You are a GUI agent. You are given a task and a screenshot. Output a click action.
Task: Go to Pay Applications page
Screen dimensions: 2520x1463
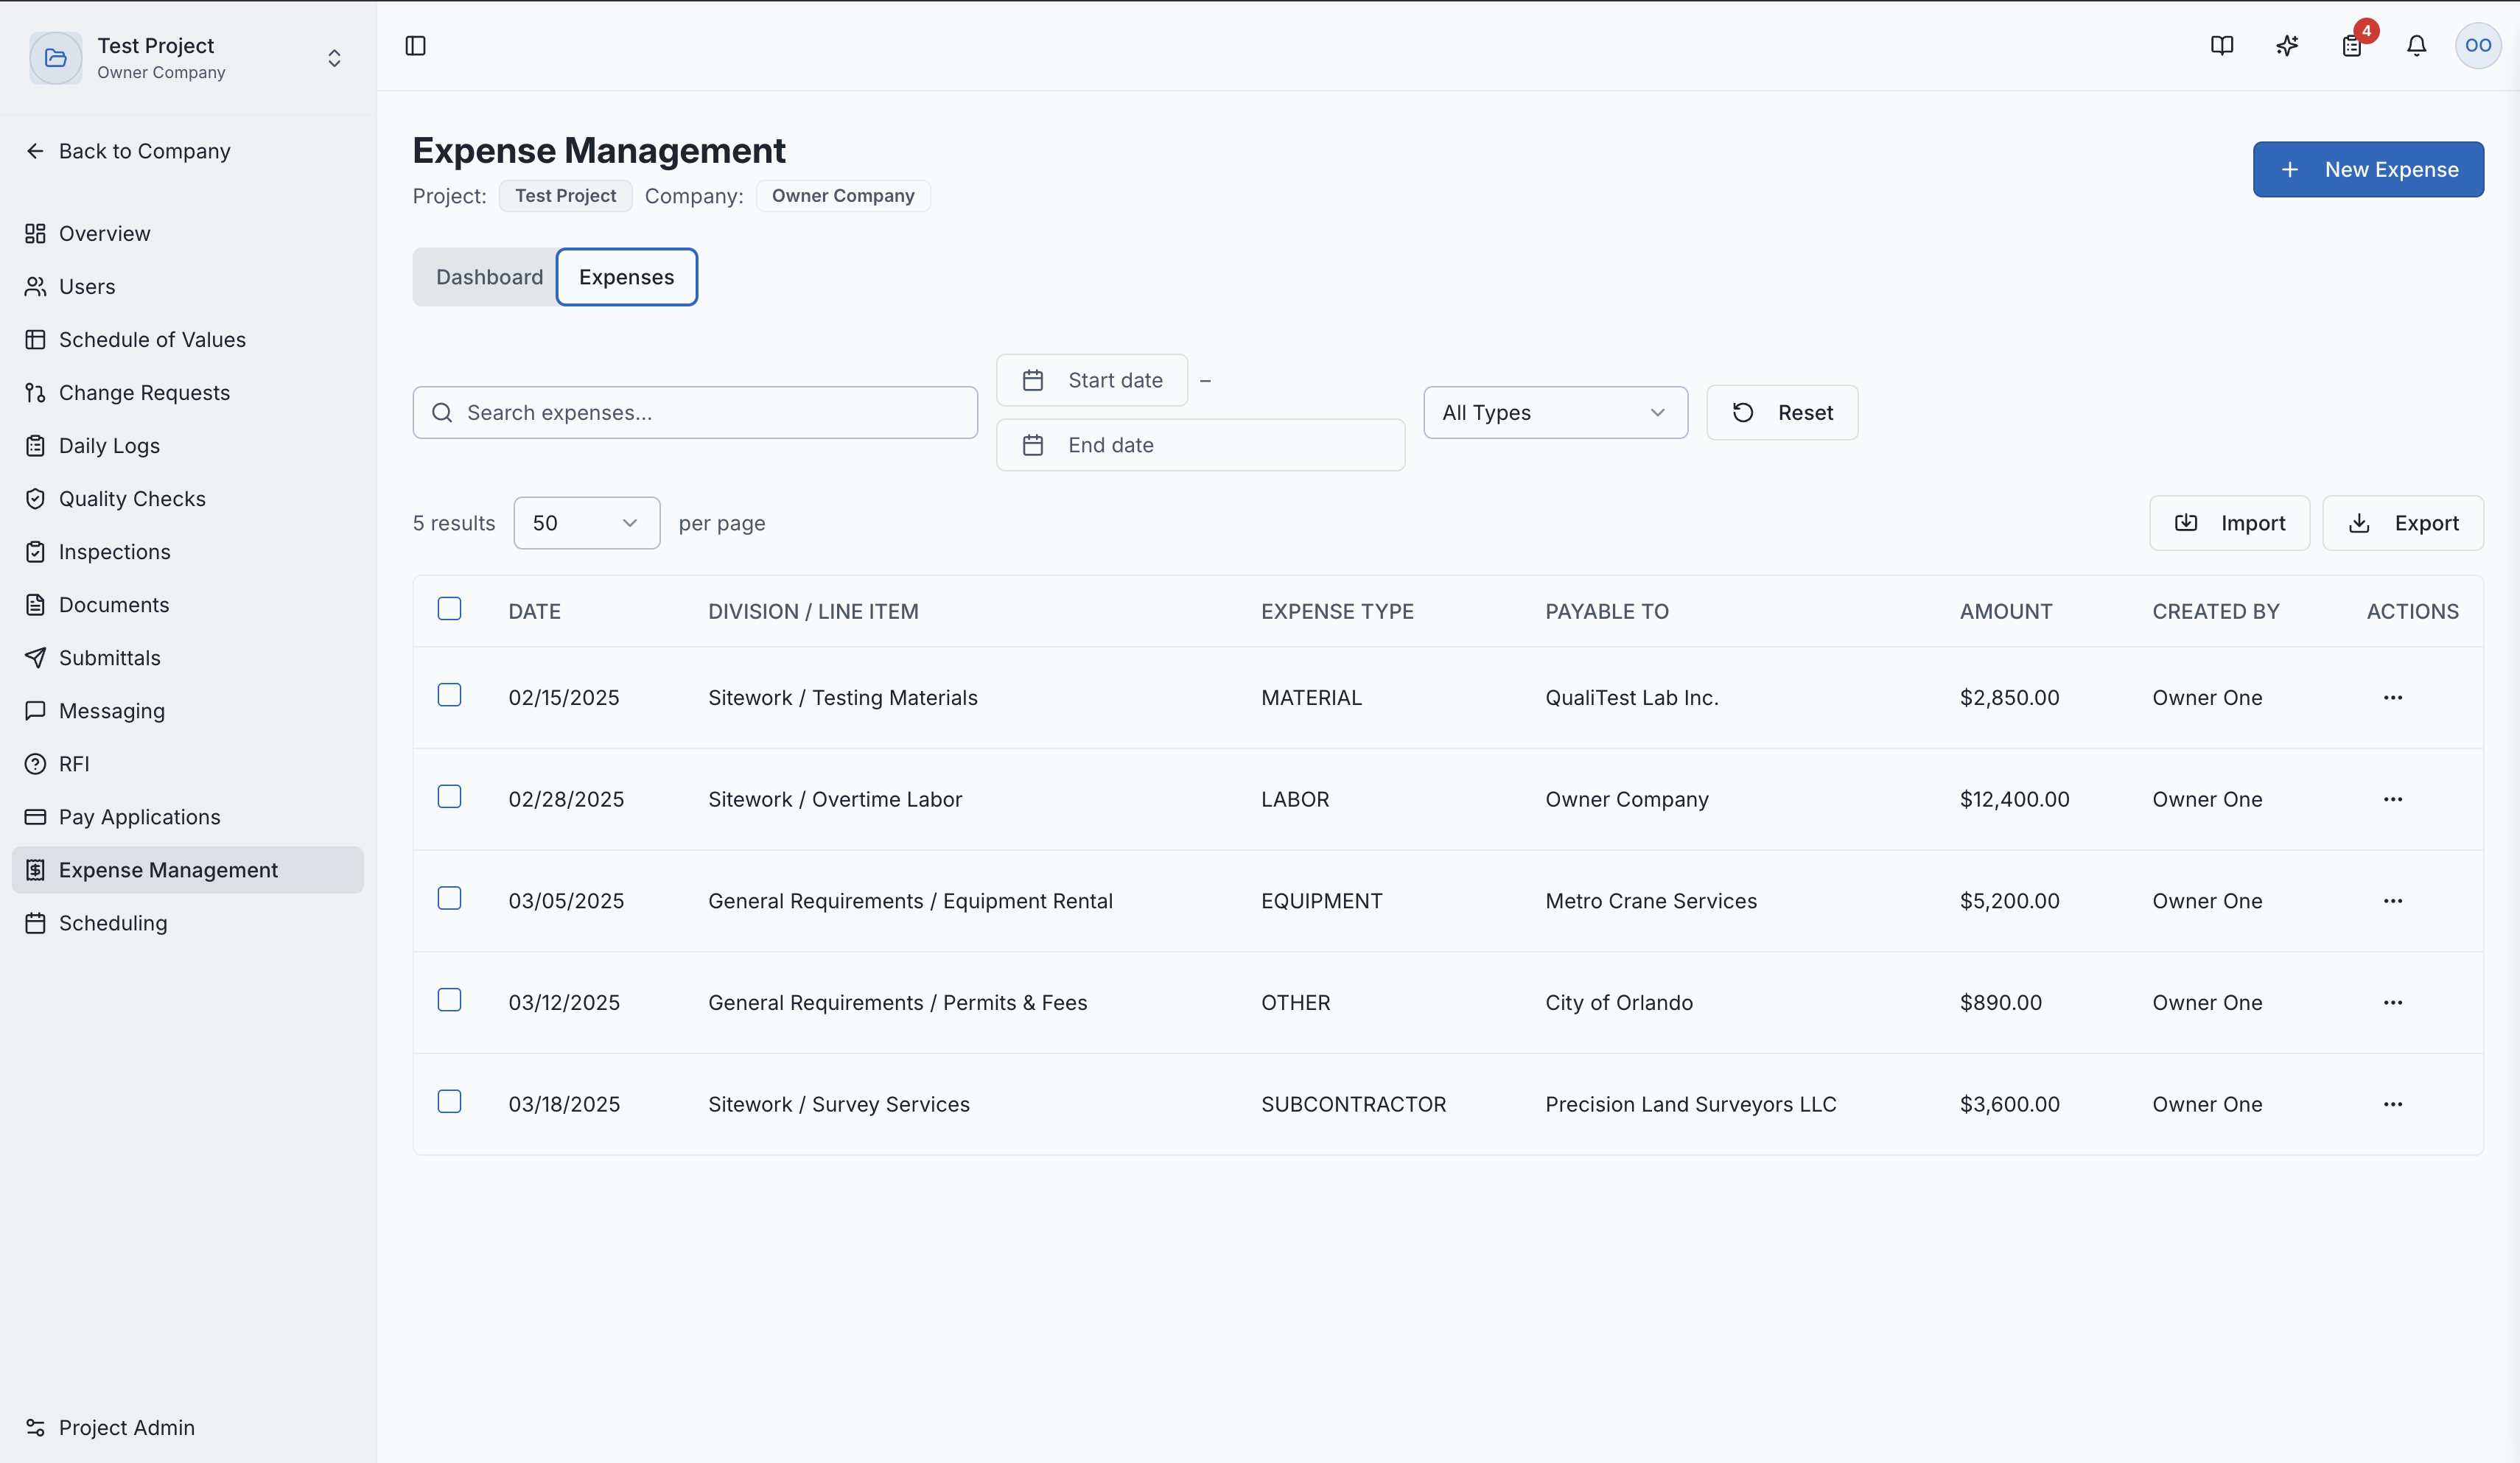tap(188, 816)
